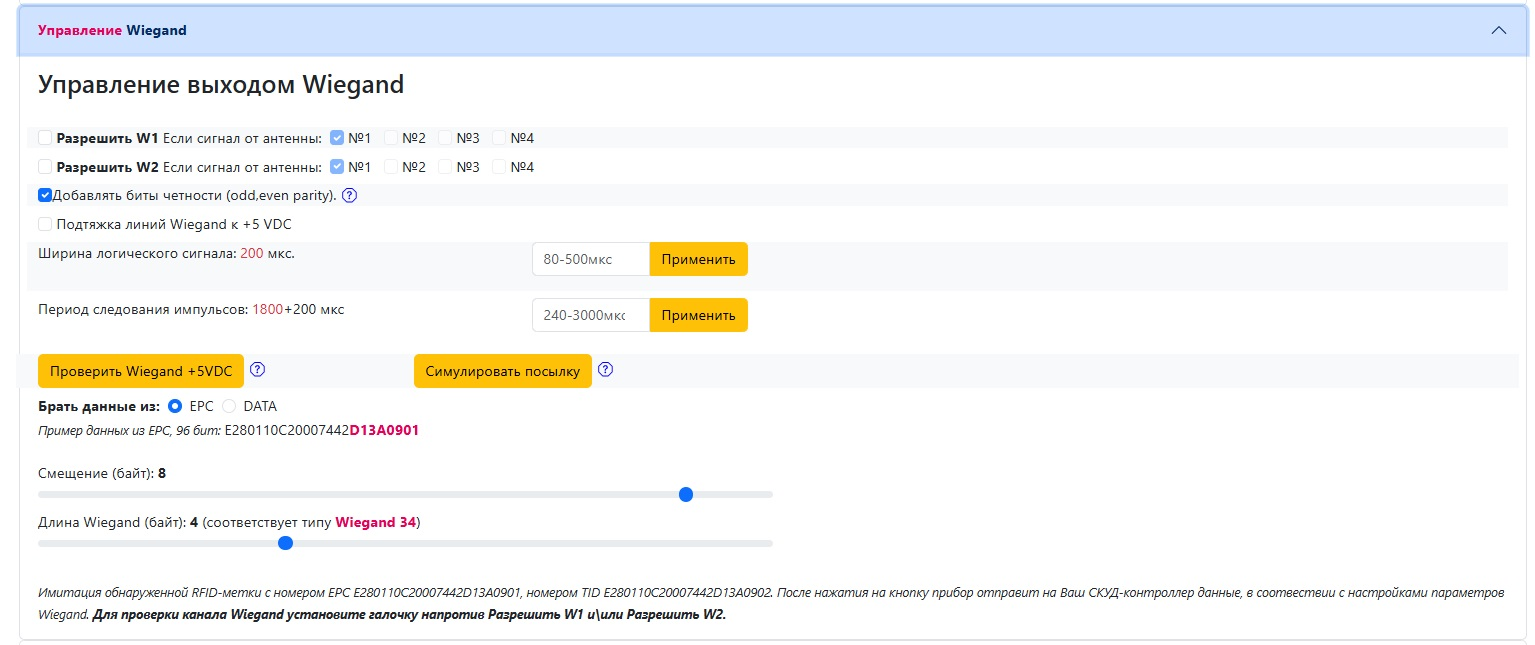Check antenna №2 in the W1 row

pos(392,138)
